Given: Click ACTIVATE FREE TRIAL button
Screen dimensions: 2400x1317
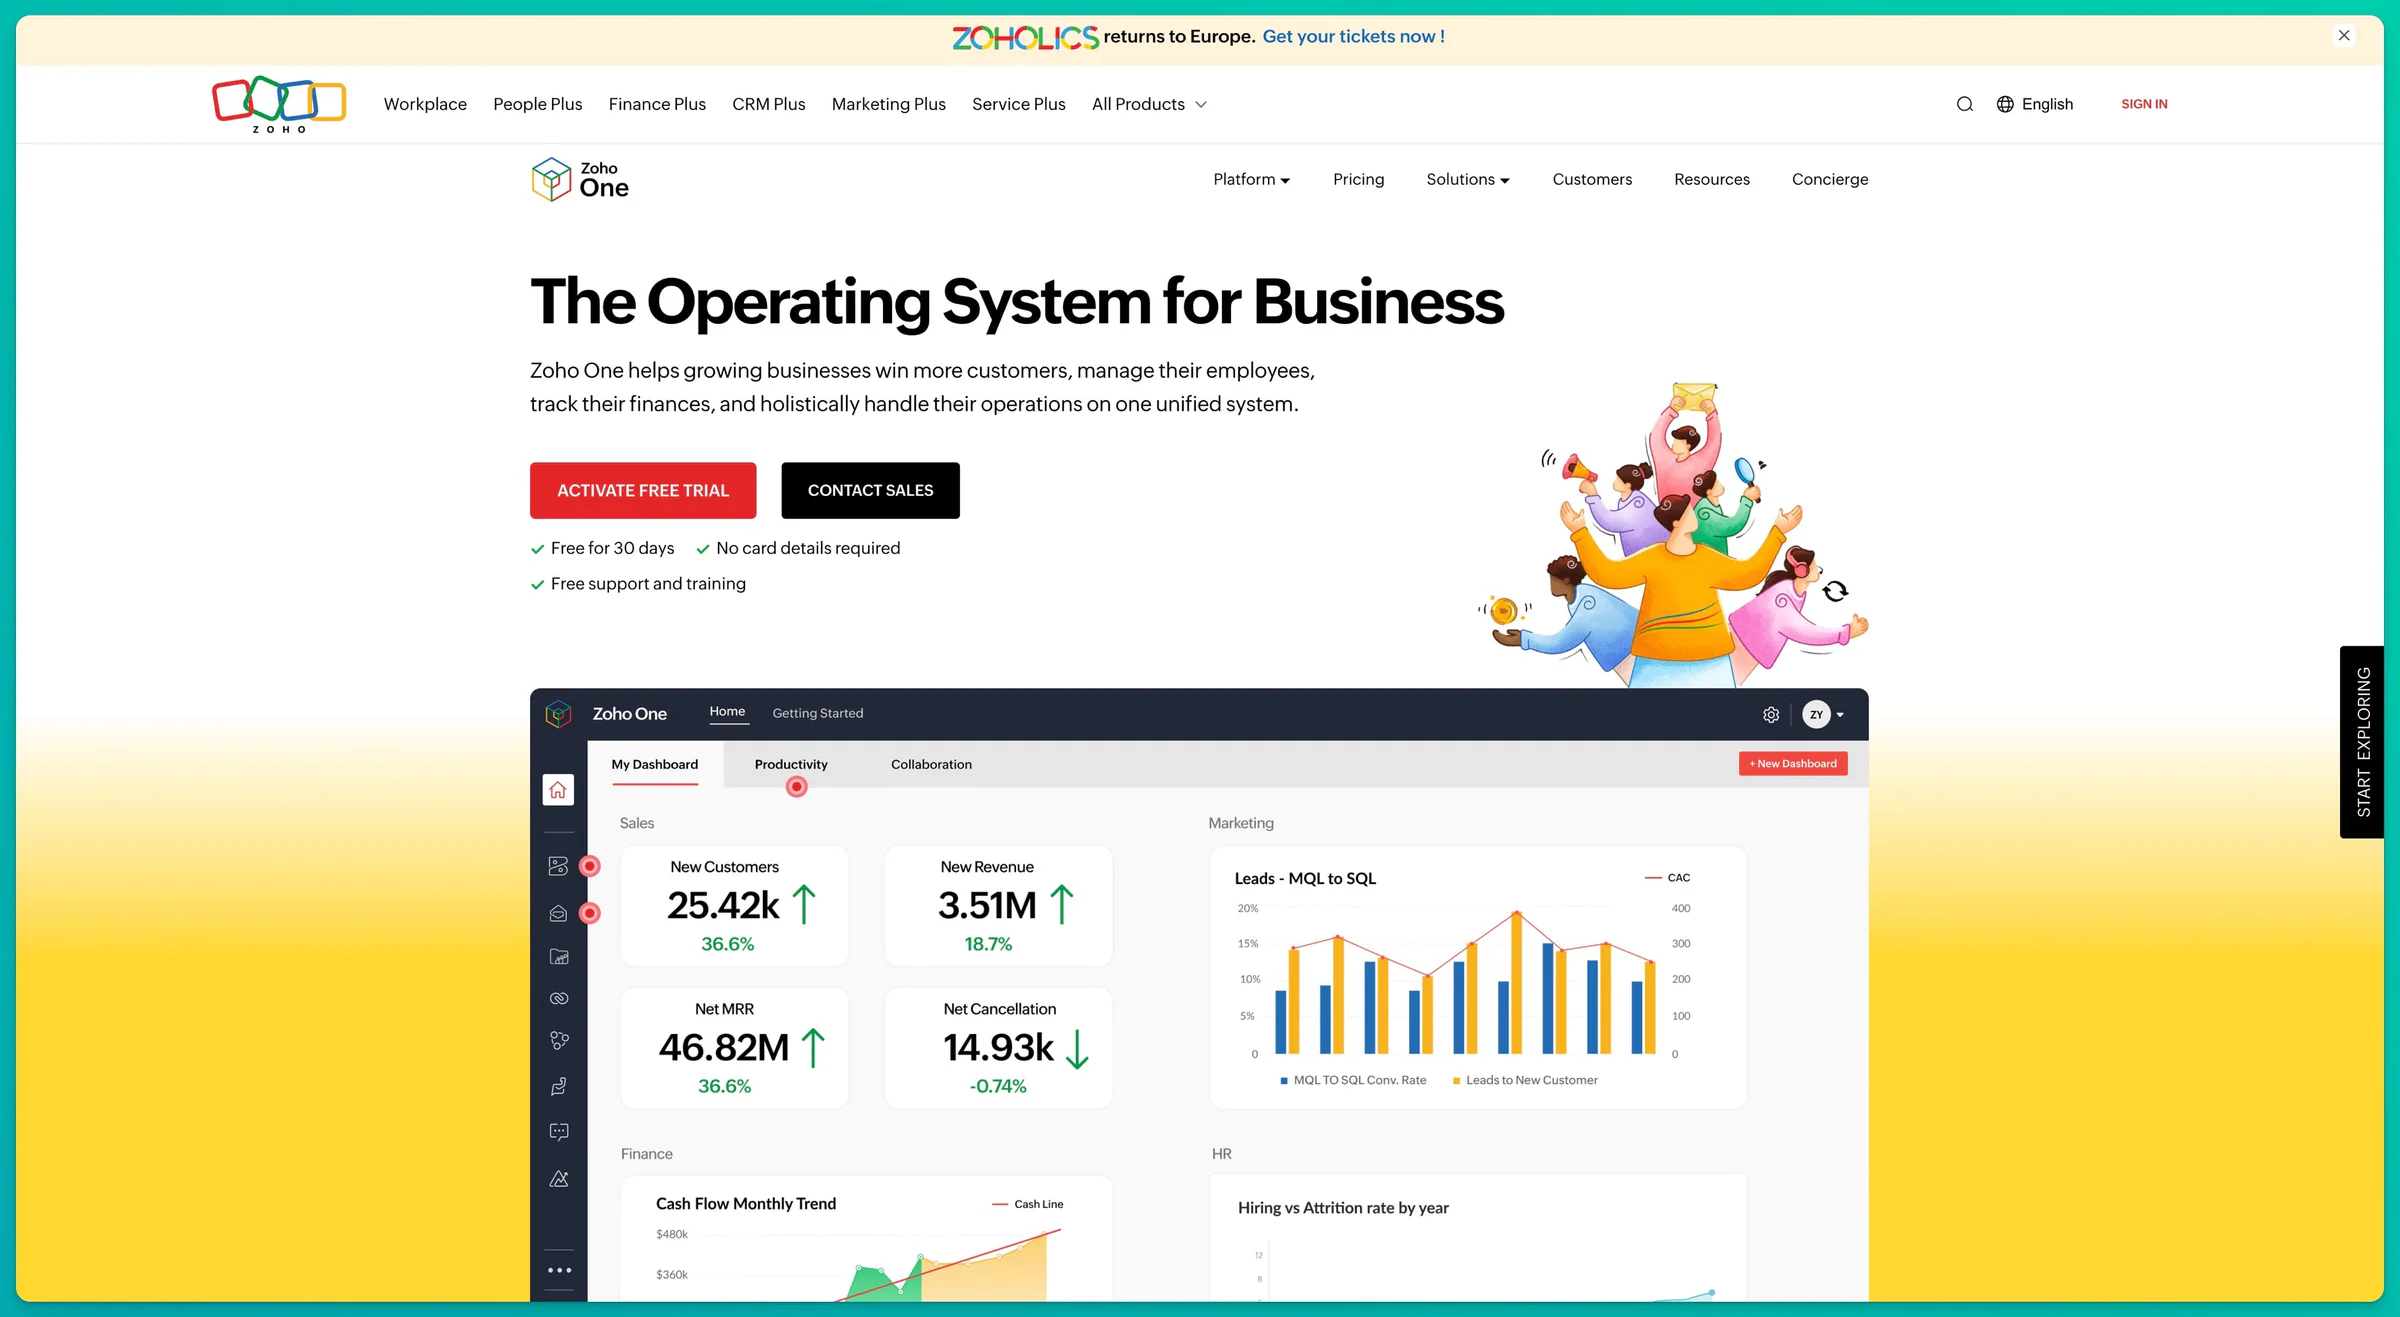Looking at the screenshot, I should click(x=643, y=490).
